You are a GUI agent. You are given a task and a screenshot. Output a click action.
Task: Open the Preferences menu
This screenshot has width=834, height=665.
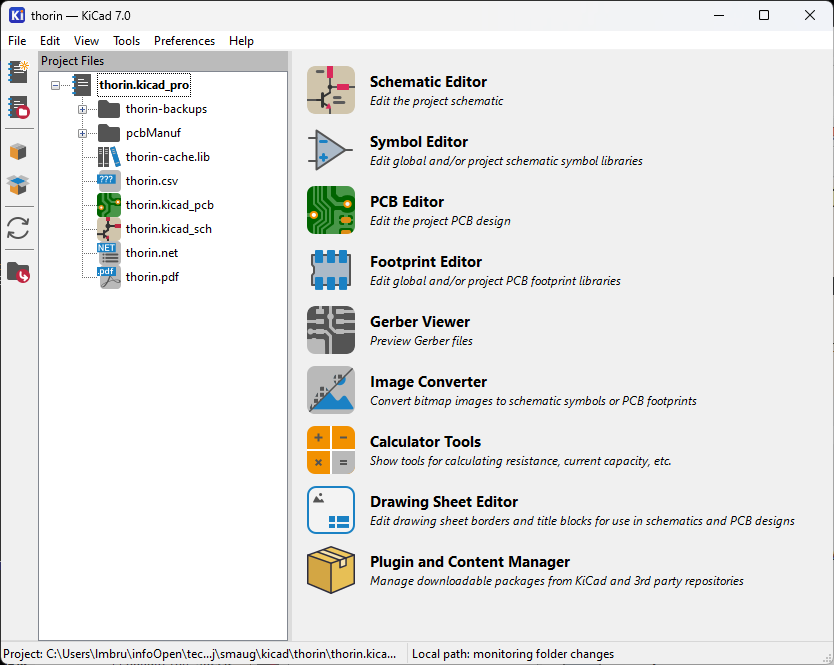(185, 41)
